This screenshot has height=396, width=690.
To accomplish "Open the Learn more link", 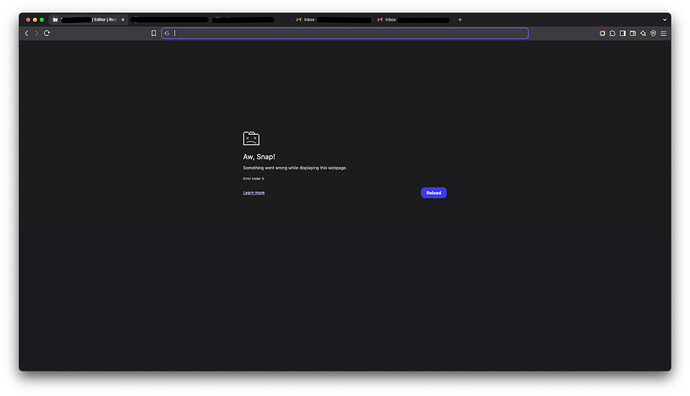I will point(254,193).
